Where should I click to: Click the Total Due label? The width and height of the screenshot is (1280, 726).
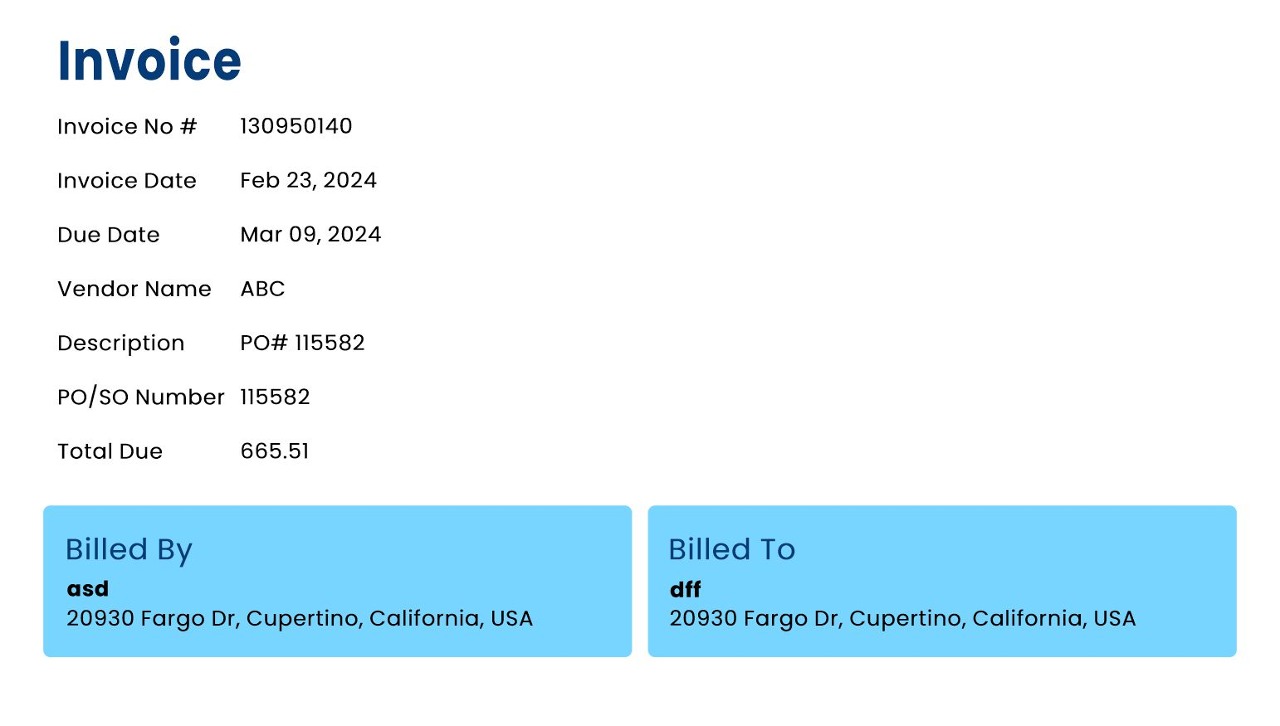[x=110, y=451]
